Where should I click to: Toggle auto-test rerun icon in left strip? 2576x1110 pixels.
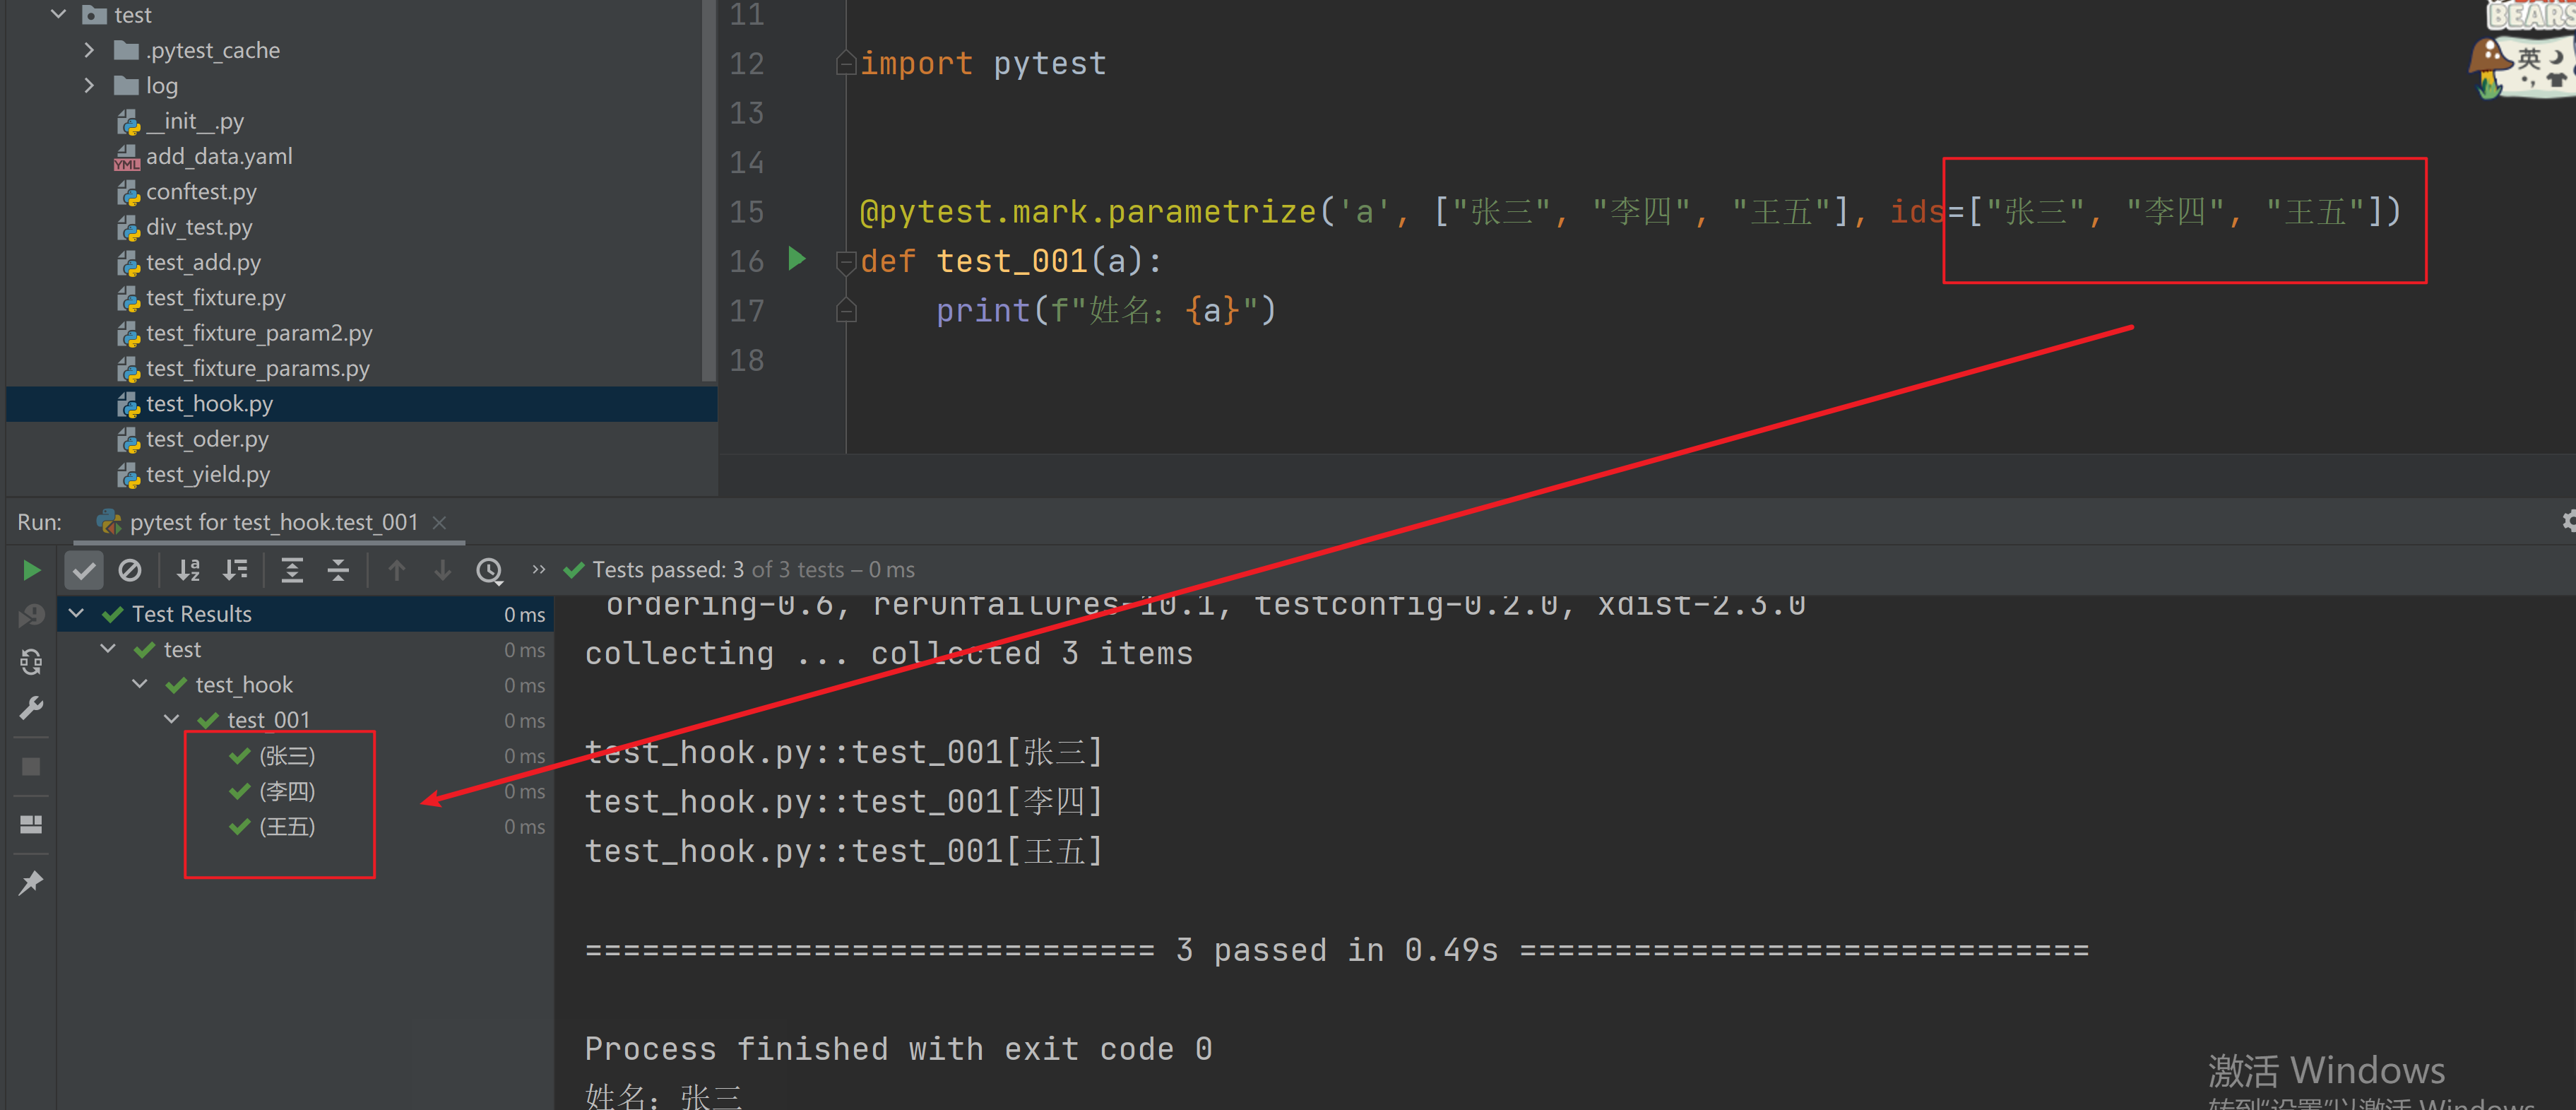31,661
